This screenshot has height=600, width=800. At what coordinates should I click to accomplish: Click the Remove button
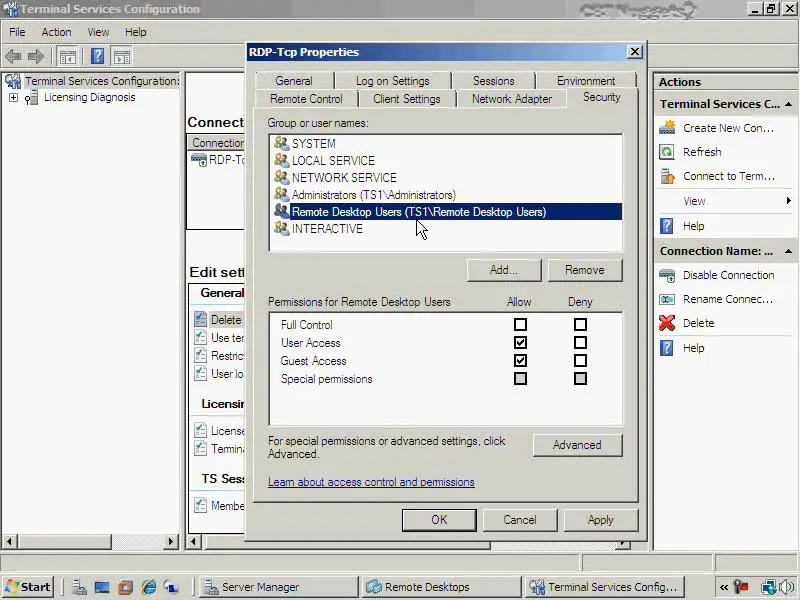(585, 270)
